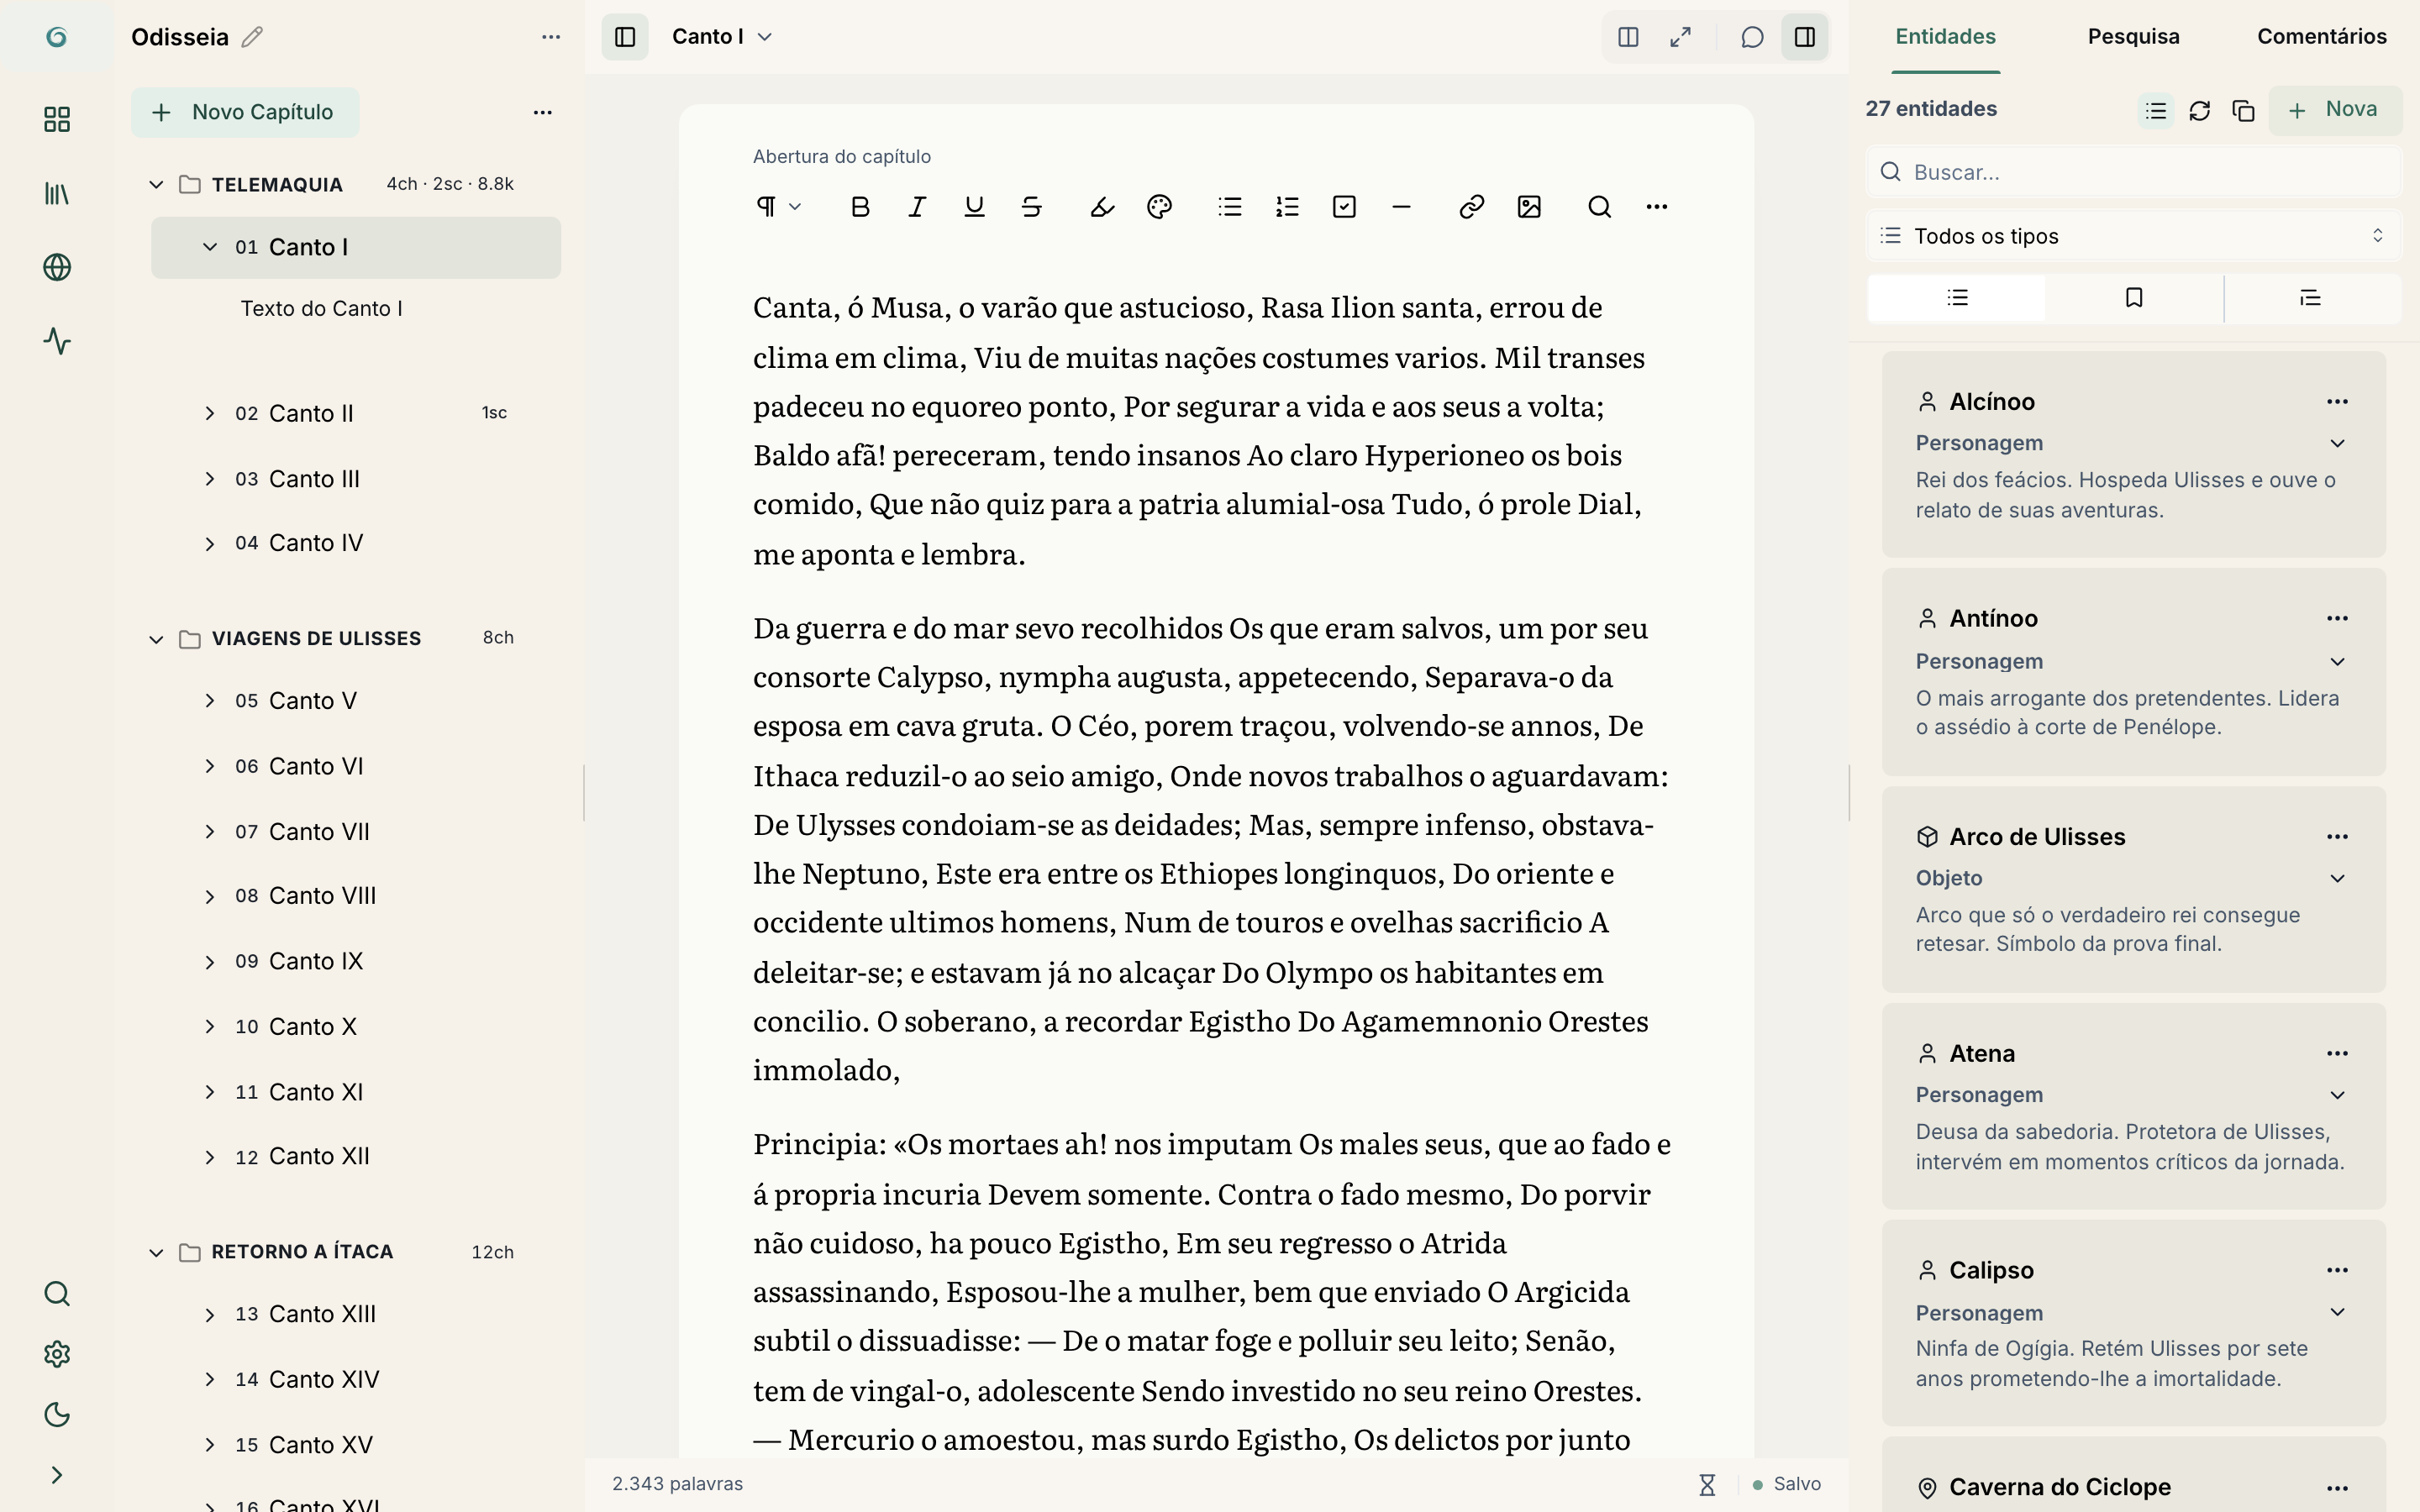
Task: Open settings gear in left rail
Action: point(57,1354)
